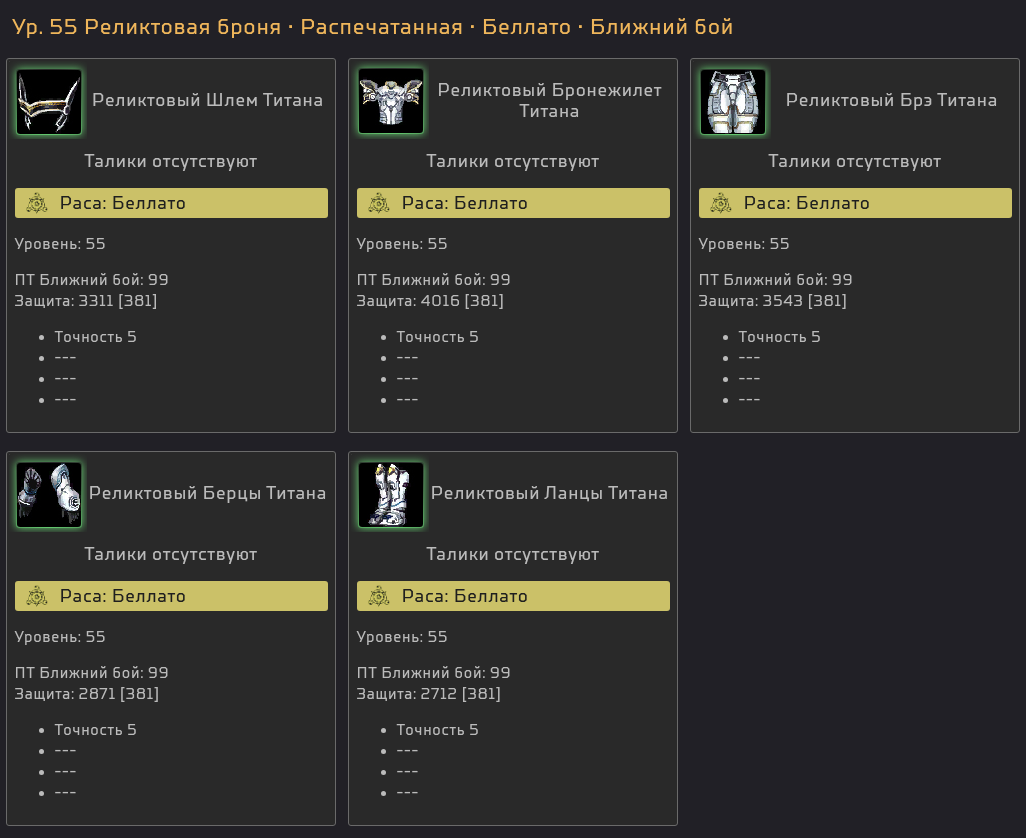1026x838 pixels.
Task: Click the value Защита: 3311 [381]
Action: point(86,301)
